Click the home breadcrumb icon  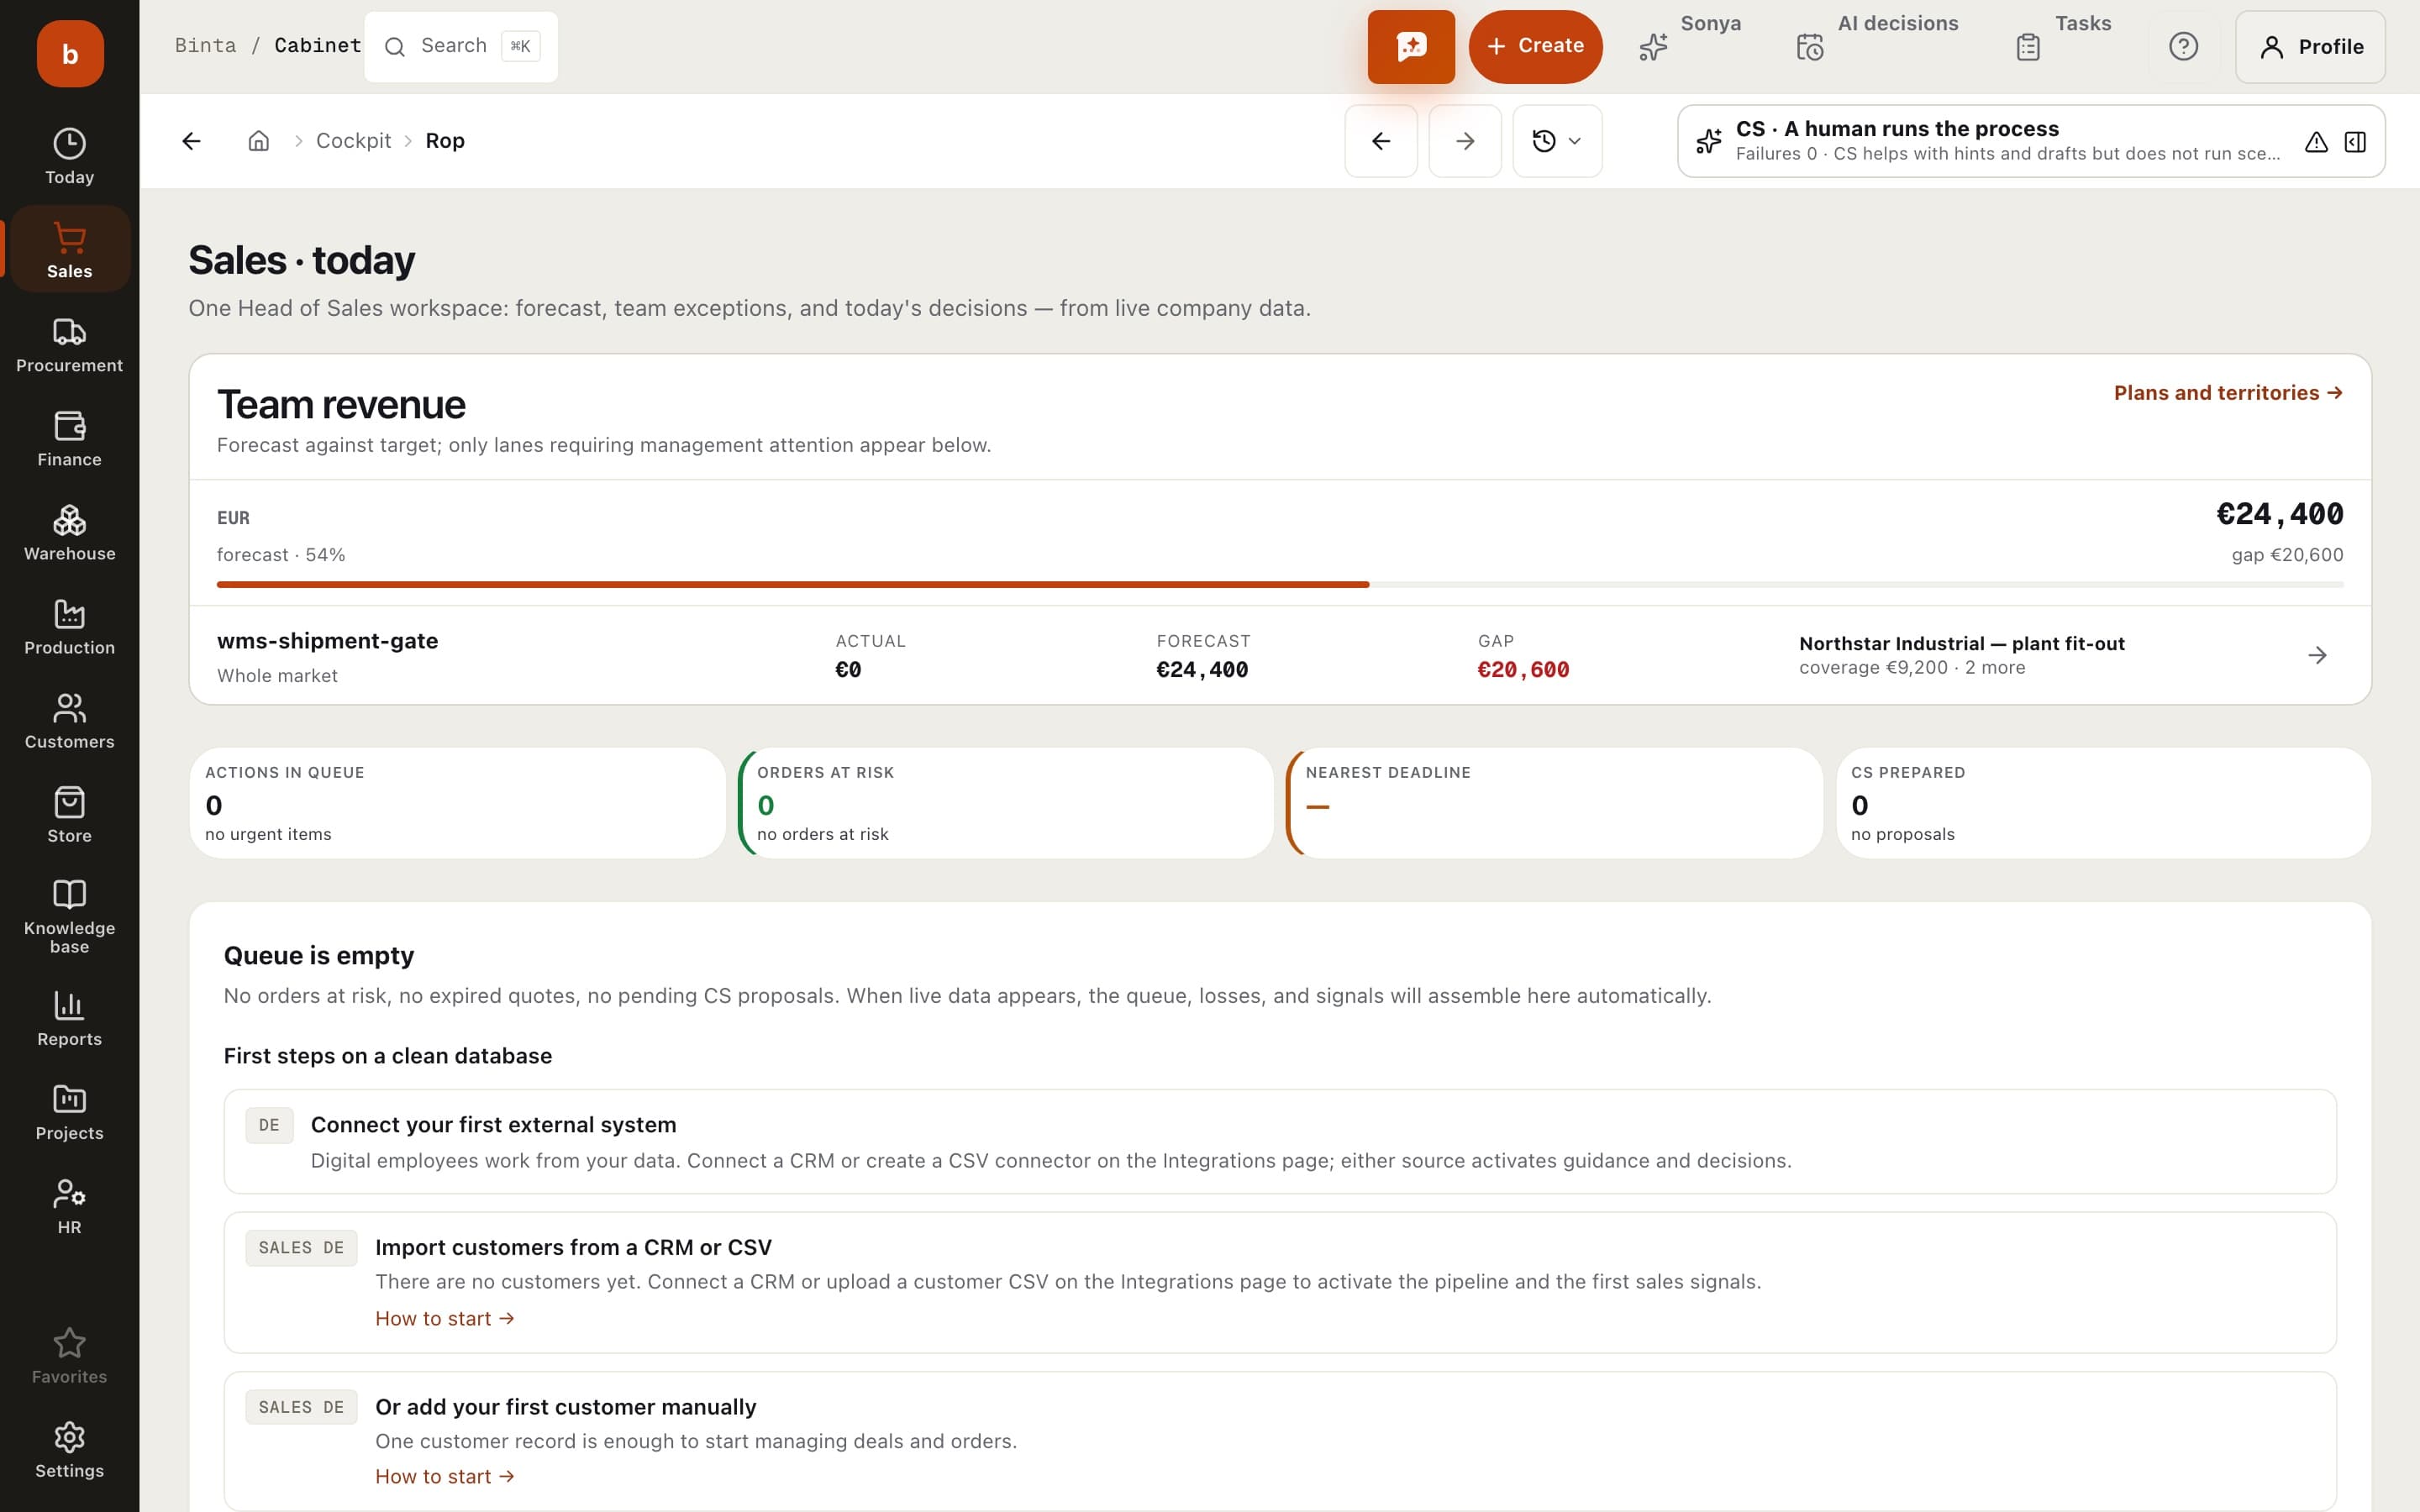tap(259, 141)
